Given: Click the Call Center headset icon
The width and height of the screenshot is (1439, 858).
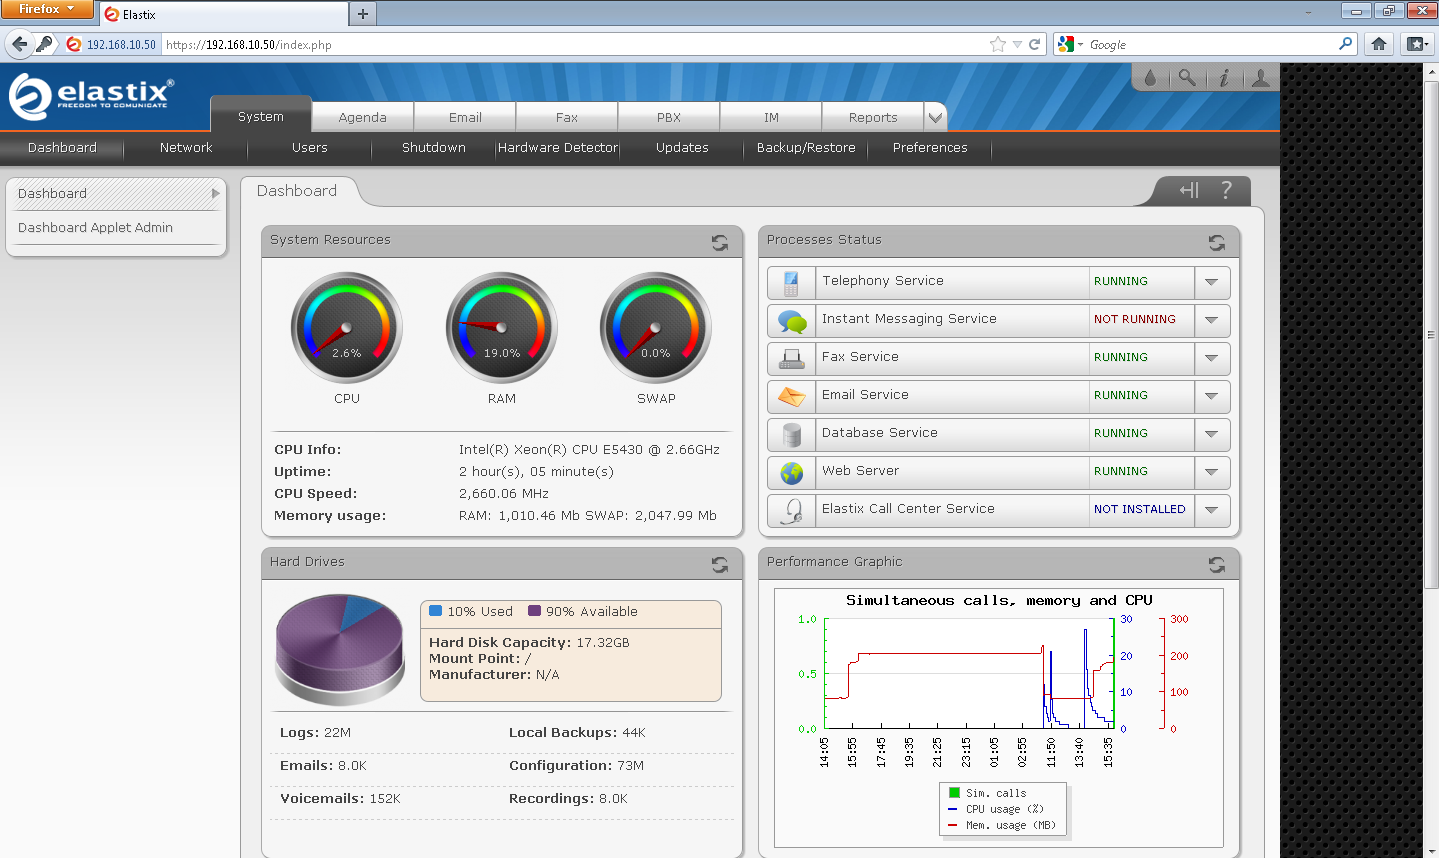Looking at the screenshot, I should pos(791,511).
